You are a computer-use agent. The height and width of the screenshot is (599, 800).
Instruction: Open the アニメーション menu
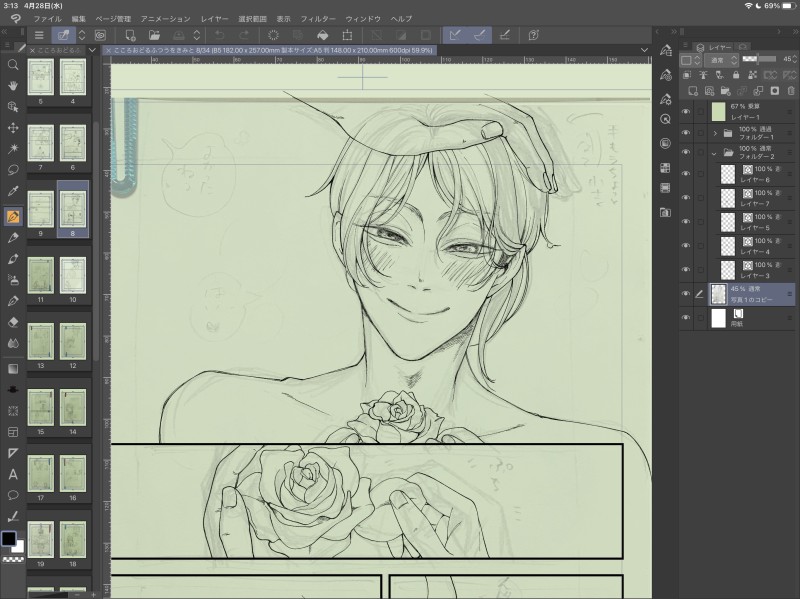[x=165, y=19]
